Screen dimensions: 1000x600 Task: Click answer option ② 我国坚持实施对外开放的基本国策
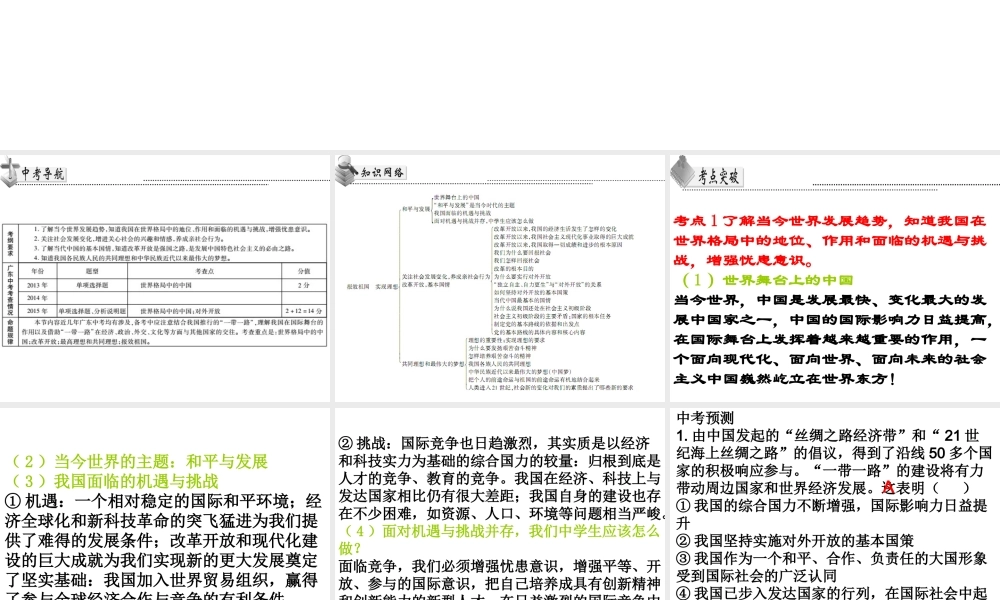tap(795, 540)
